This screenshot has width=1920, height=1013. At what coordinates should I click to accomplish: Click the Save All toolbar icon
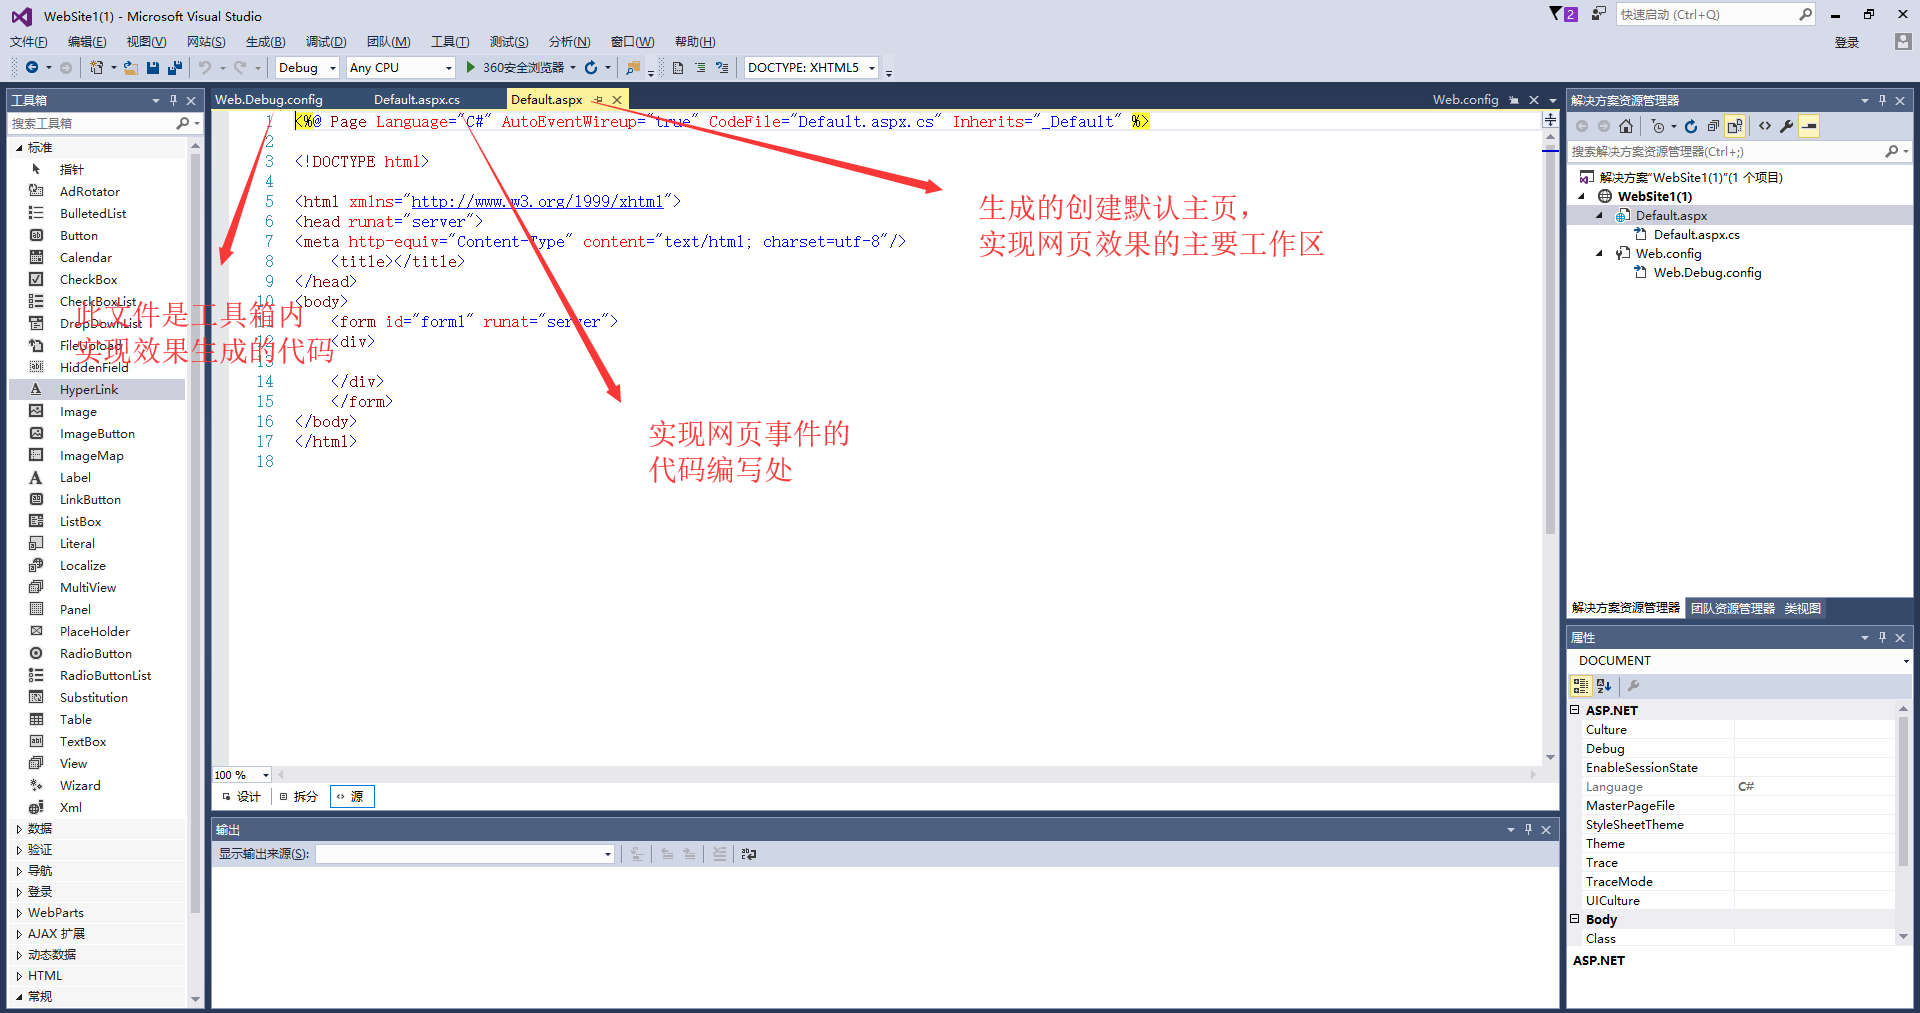173,67
